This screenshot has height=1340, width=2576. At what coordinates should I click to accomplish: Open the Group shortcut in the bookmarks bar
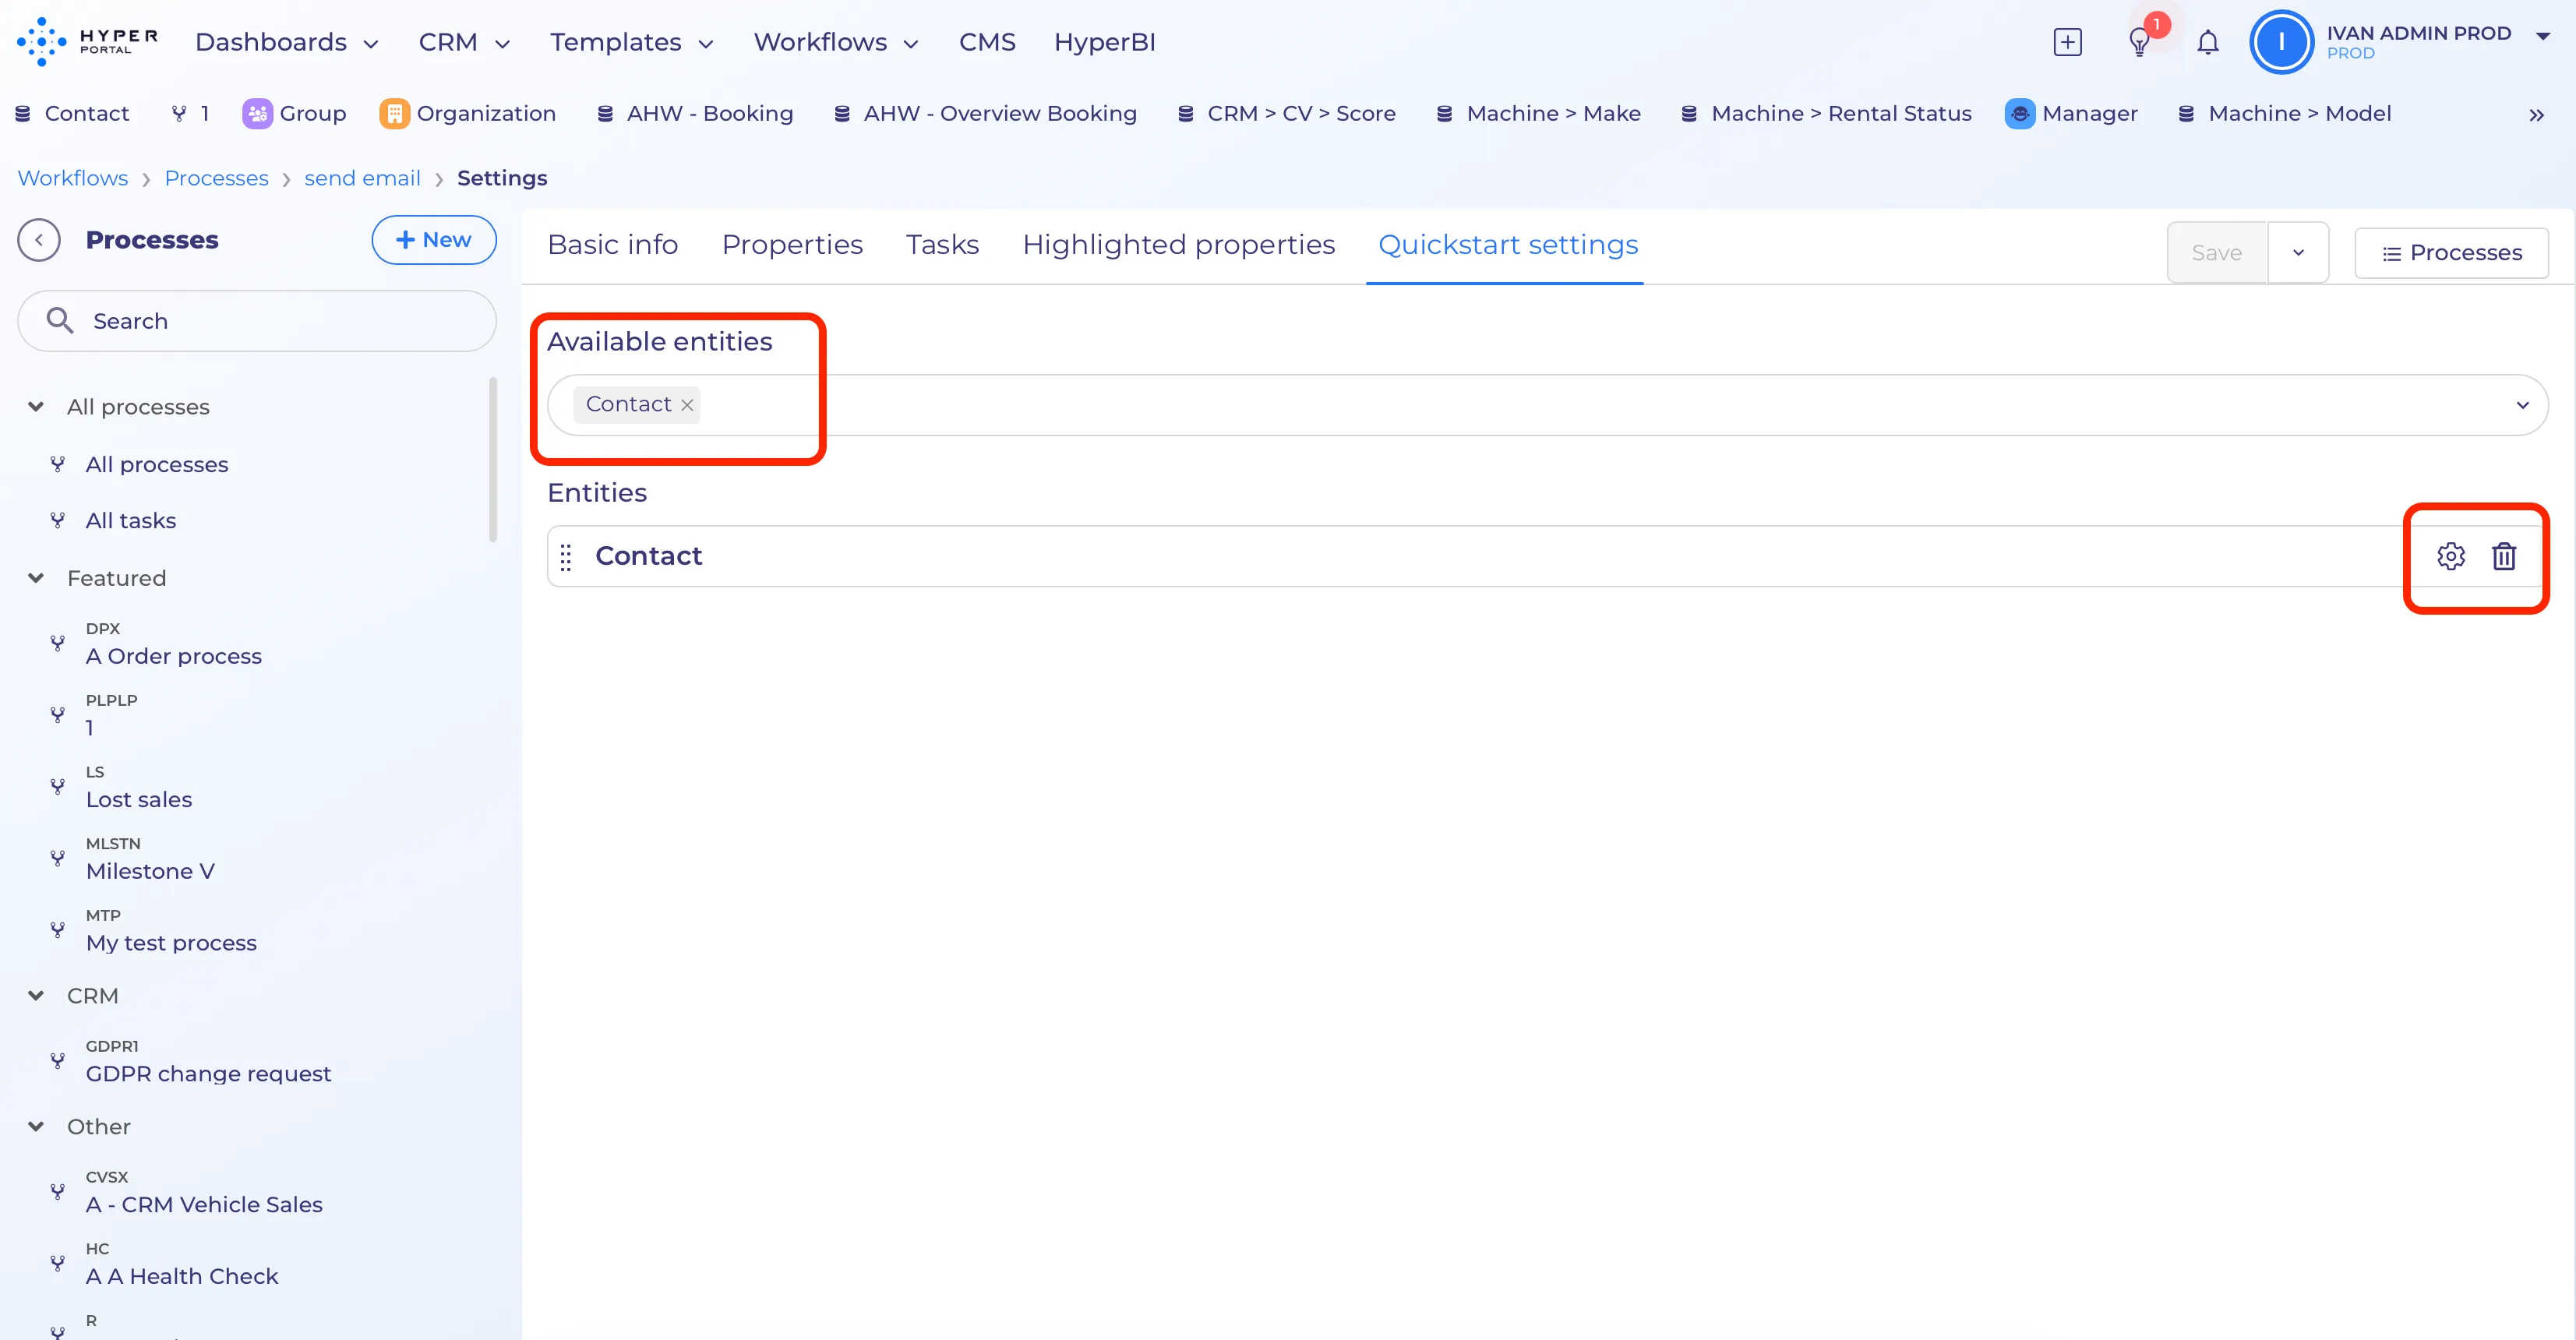pyautogui.click(x=295, y=114)
